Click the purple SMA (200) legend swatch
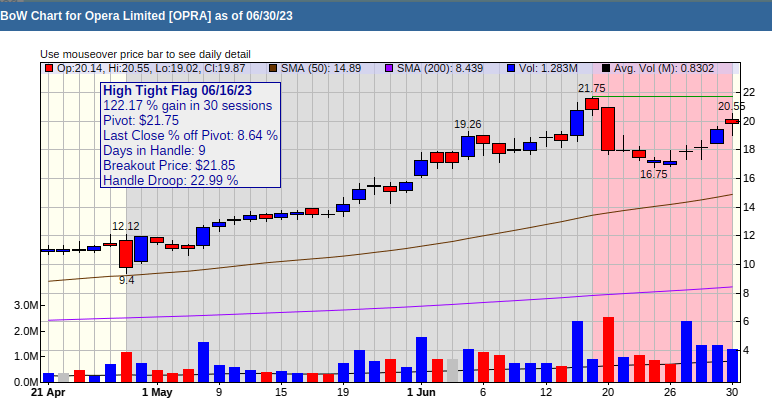Image resolution: width=772 pixels, height=409 pixels. coord(389,68)
